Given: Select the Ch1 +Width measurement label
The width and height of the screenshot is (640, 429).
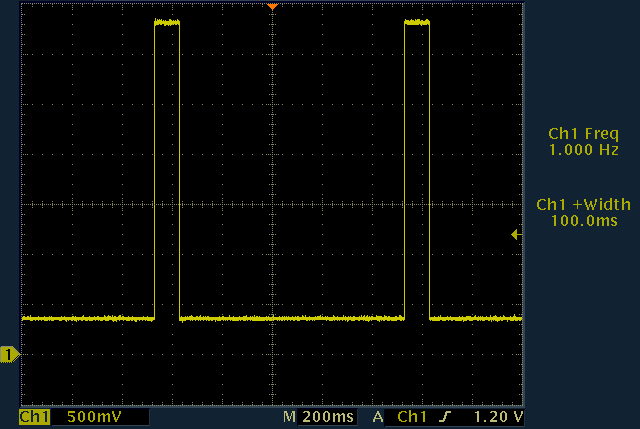Looking at the screenshot, I should [583, 204].
